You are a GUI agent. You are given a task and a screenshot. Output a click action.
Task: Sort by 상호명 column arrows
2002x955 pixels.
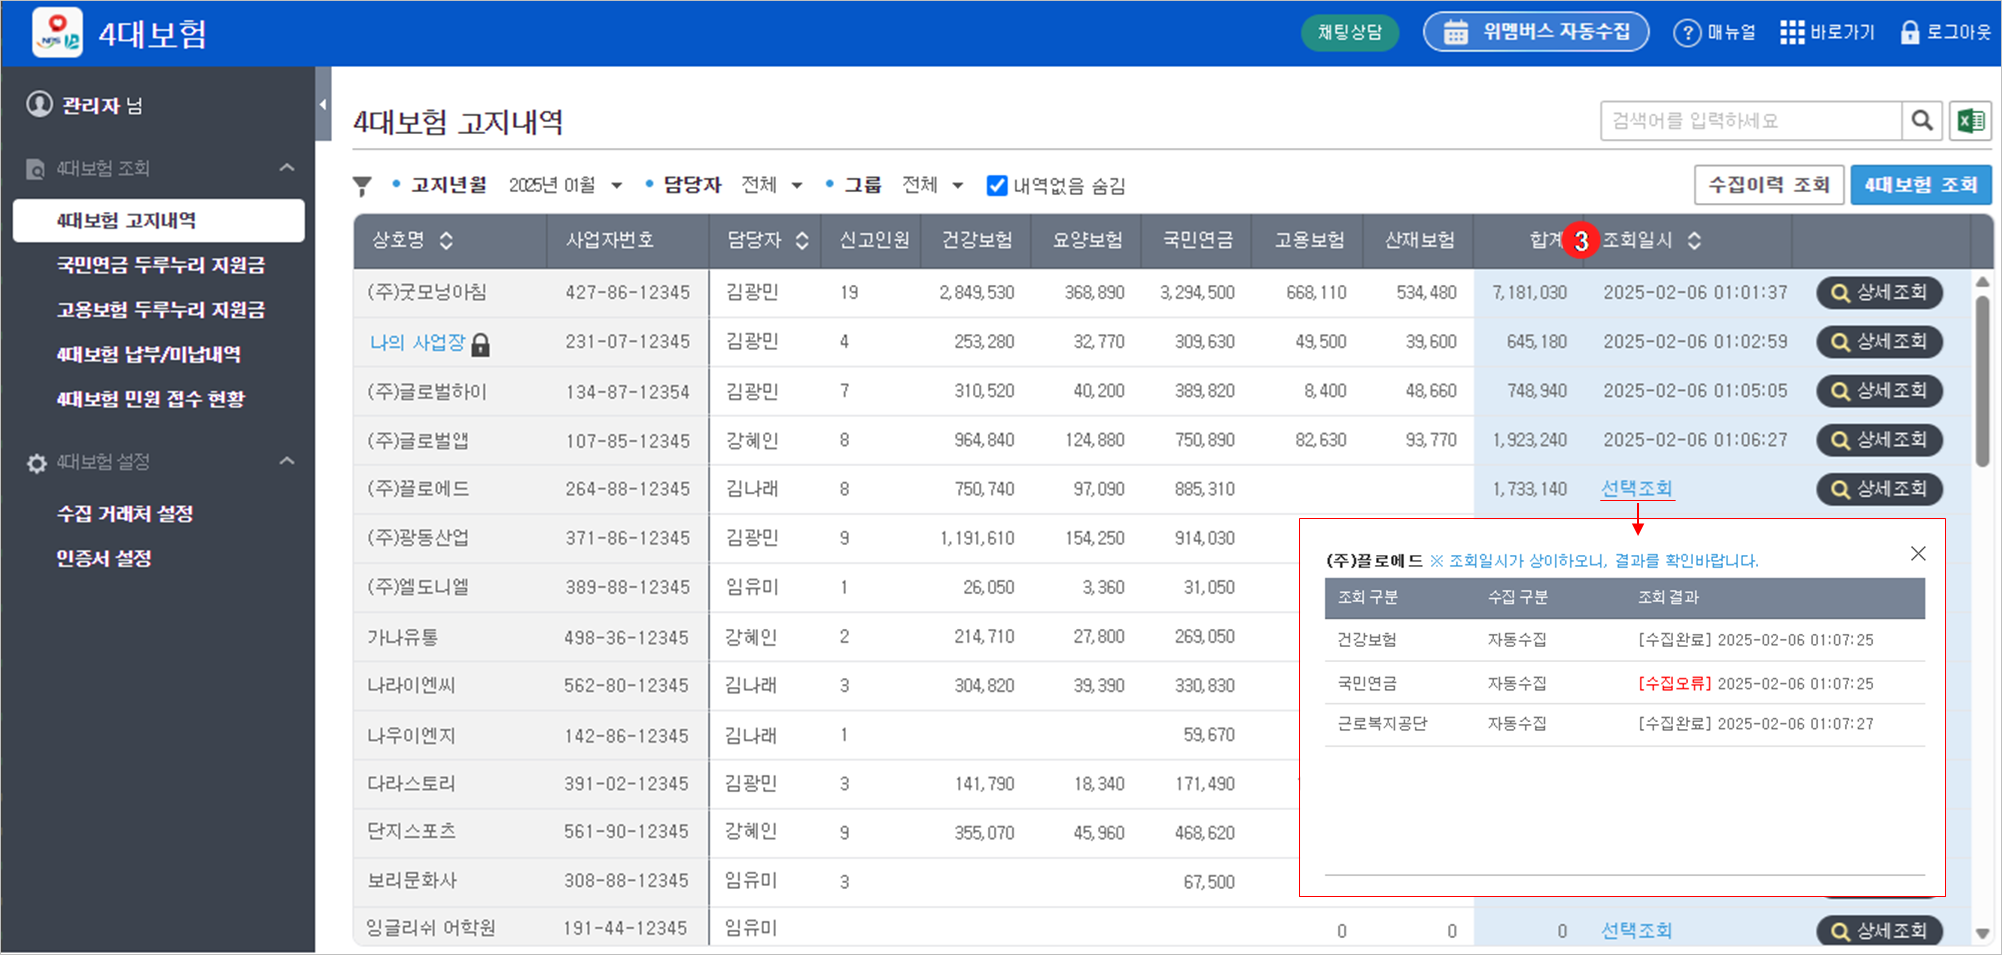pos(446,241)
